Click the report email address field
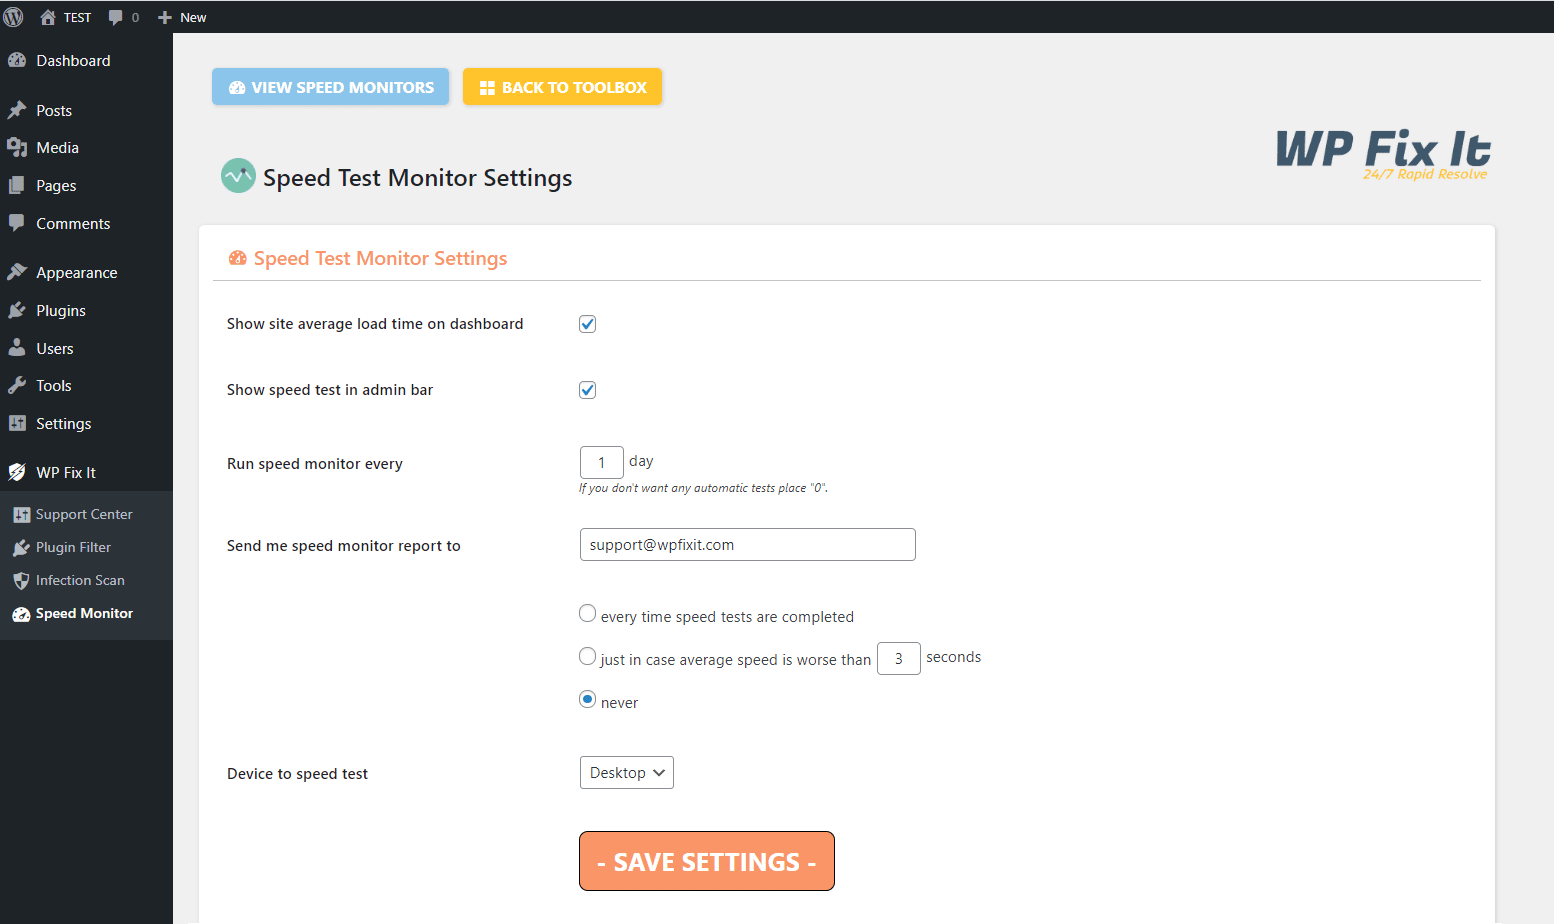This screenshot has height=924, width=1554. [748, 545]
